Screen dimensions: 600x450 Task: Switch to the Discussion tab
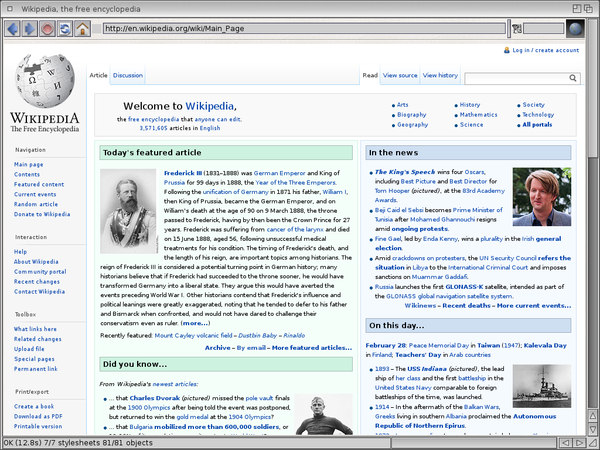point(127,76)
